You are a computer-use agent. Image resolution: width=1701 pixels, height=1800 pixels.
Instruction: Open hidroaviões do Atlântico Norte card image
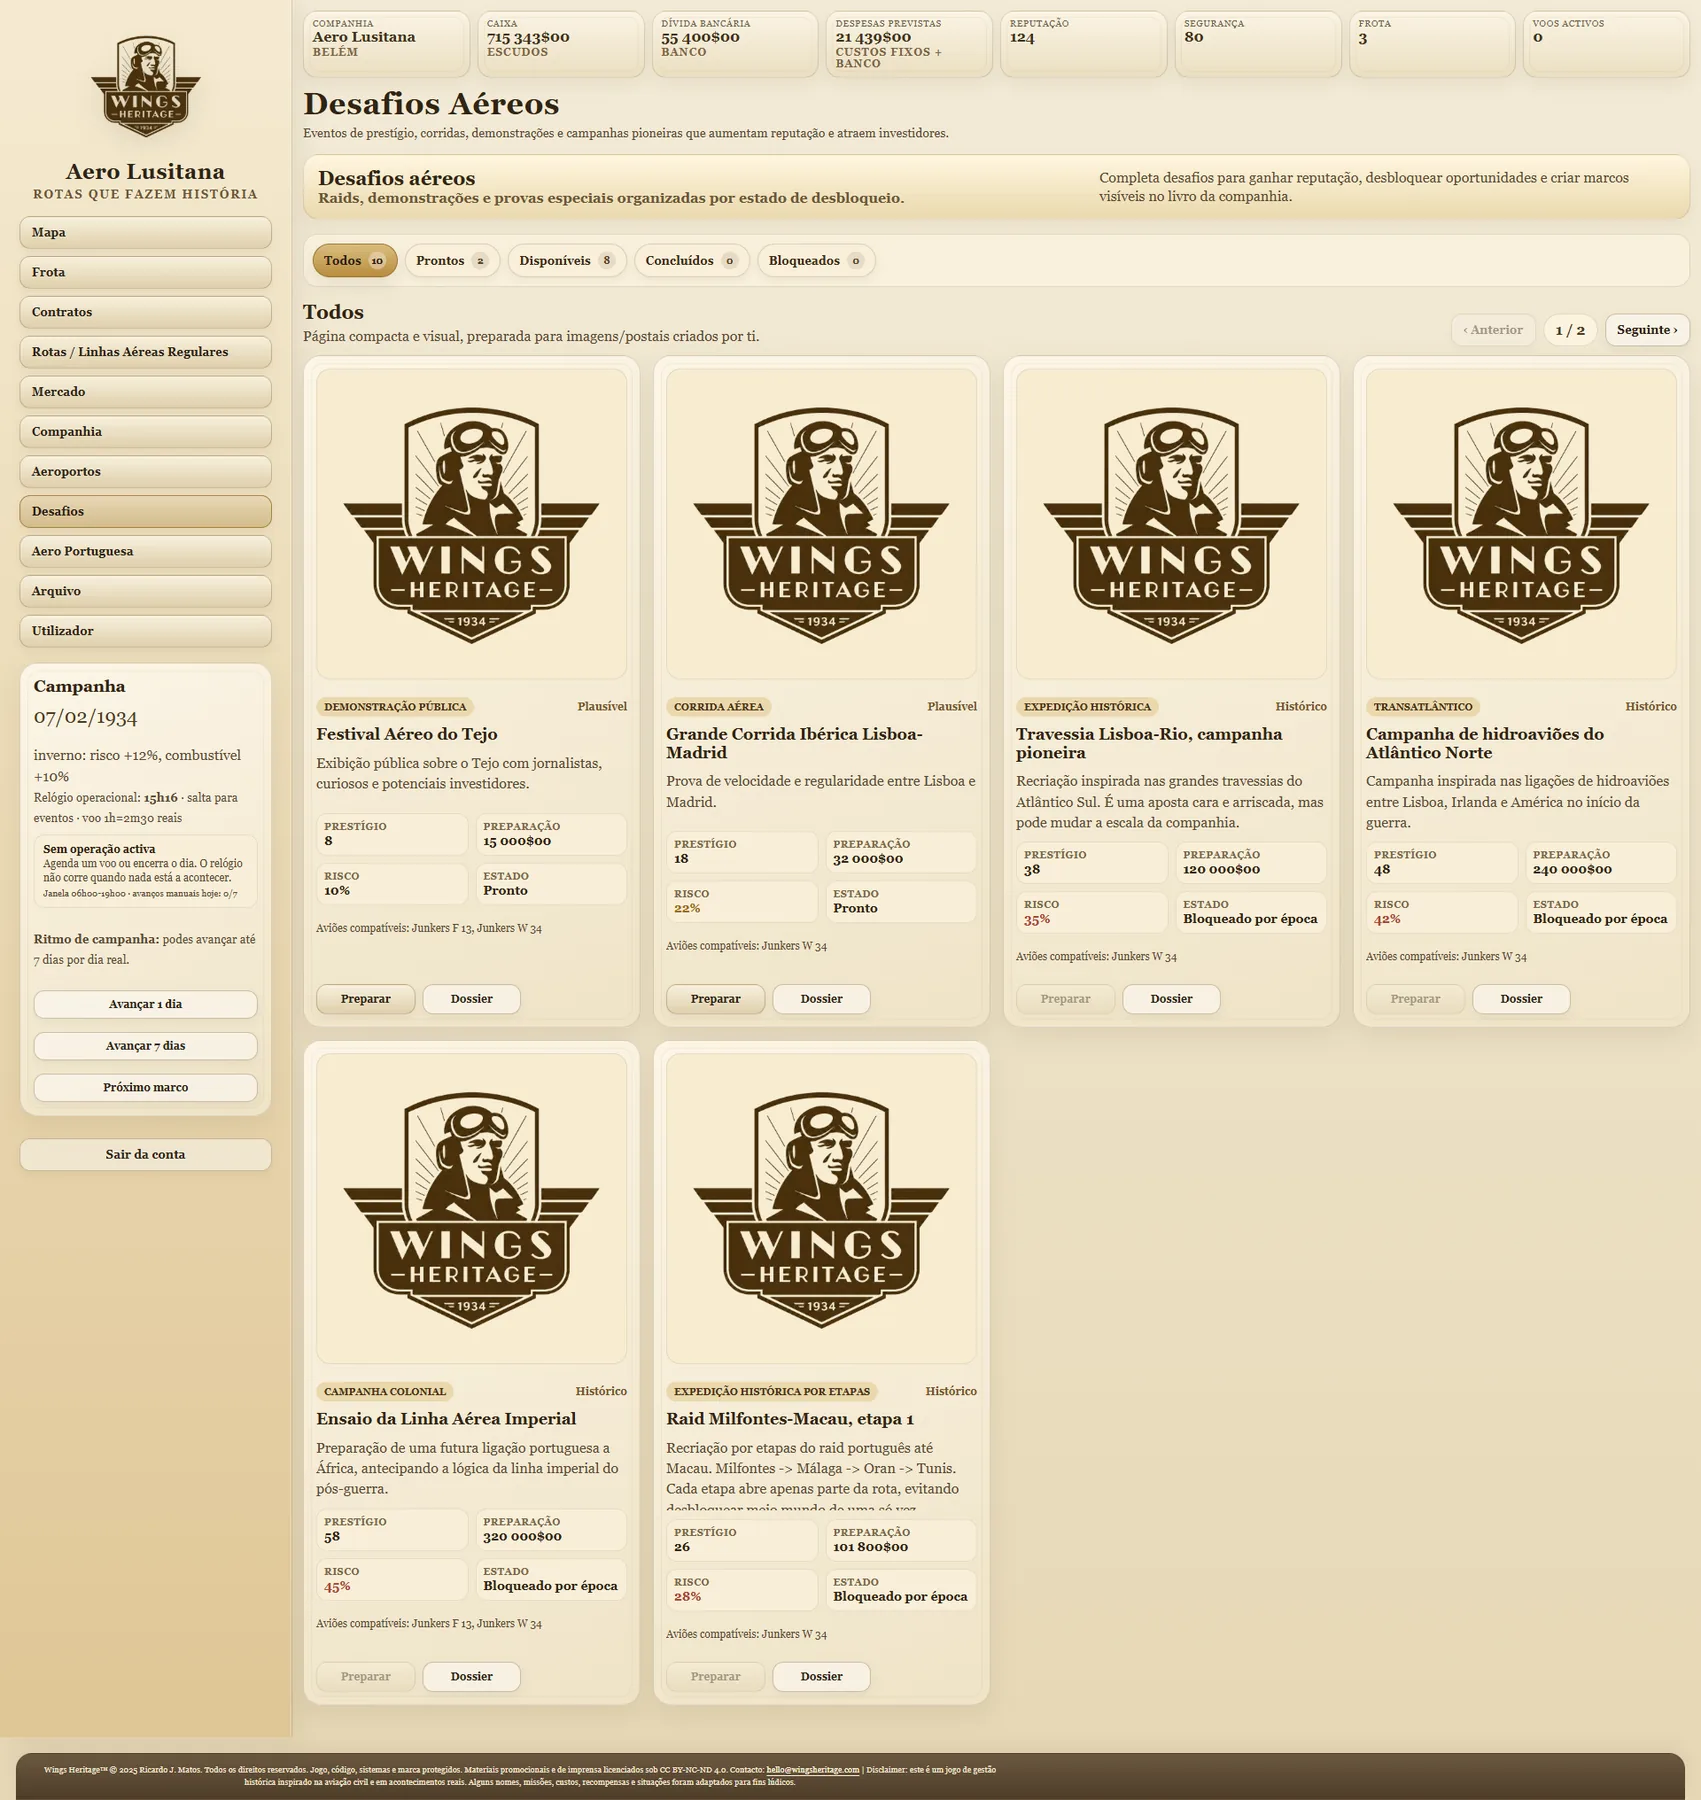click(x=1522, y=524)
